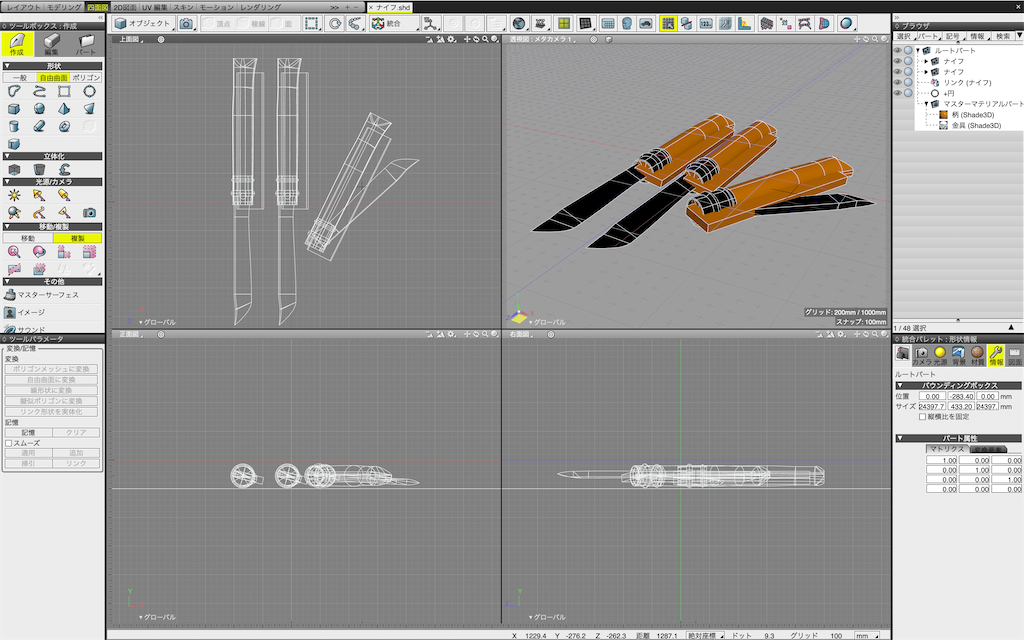
Task: Open 絶対座標 coordinate mode in status bar
Action: click(x=706, y=635)
